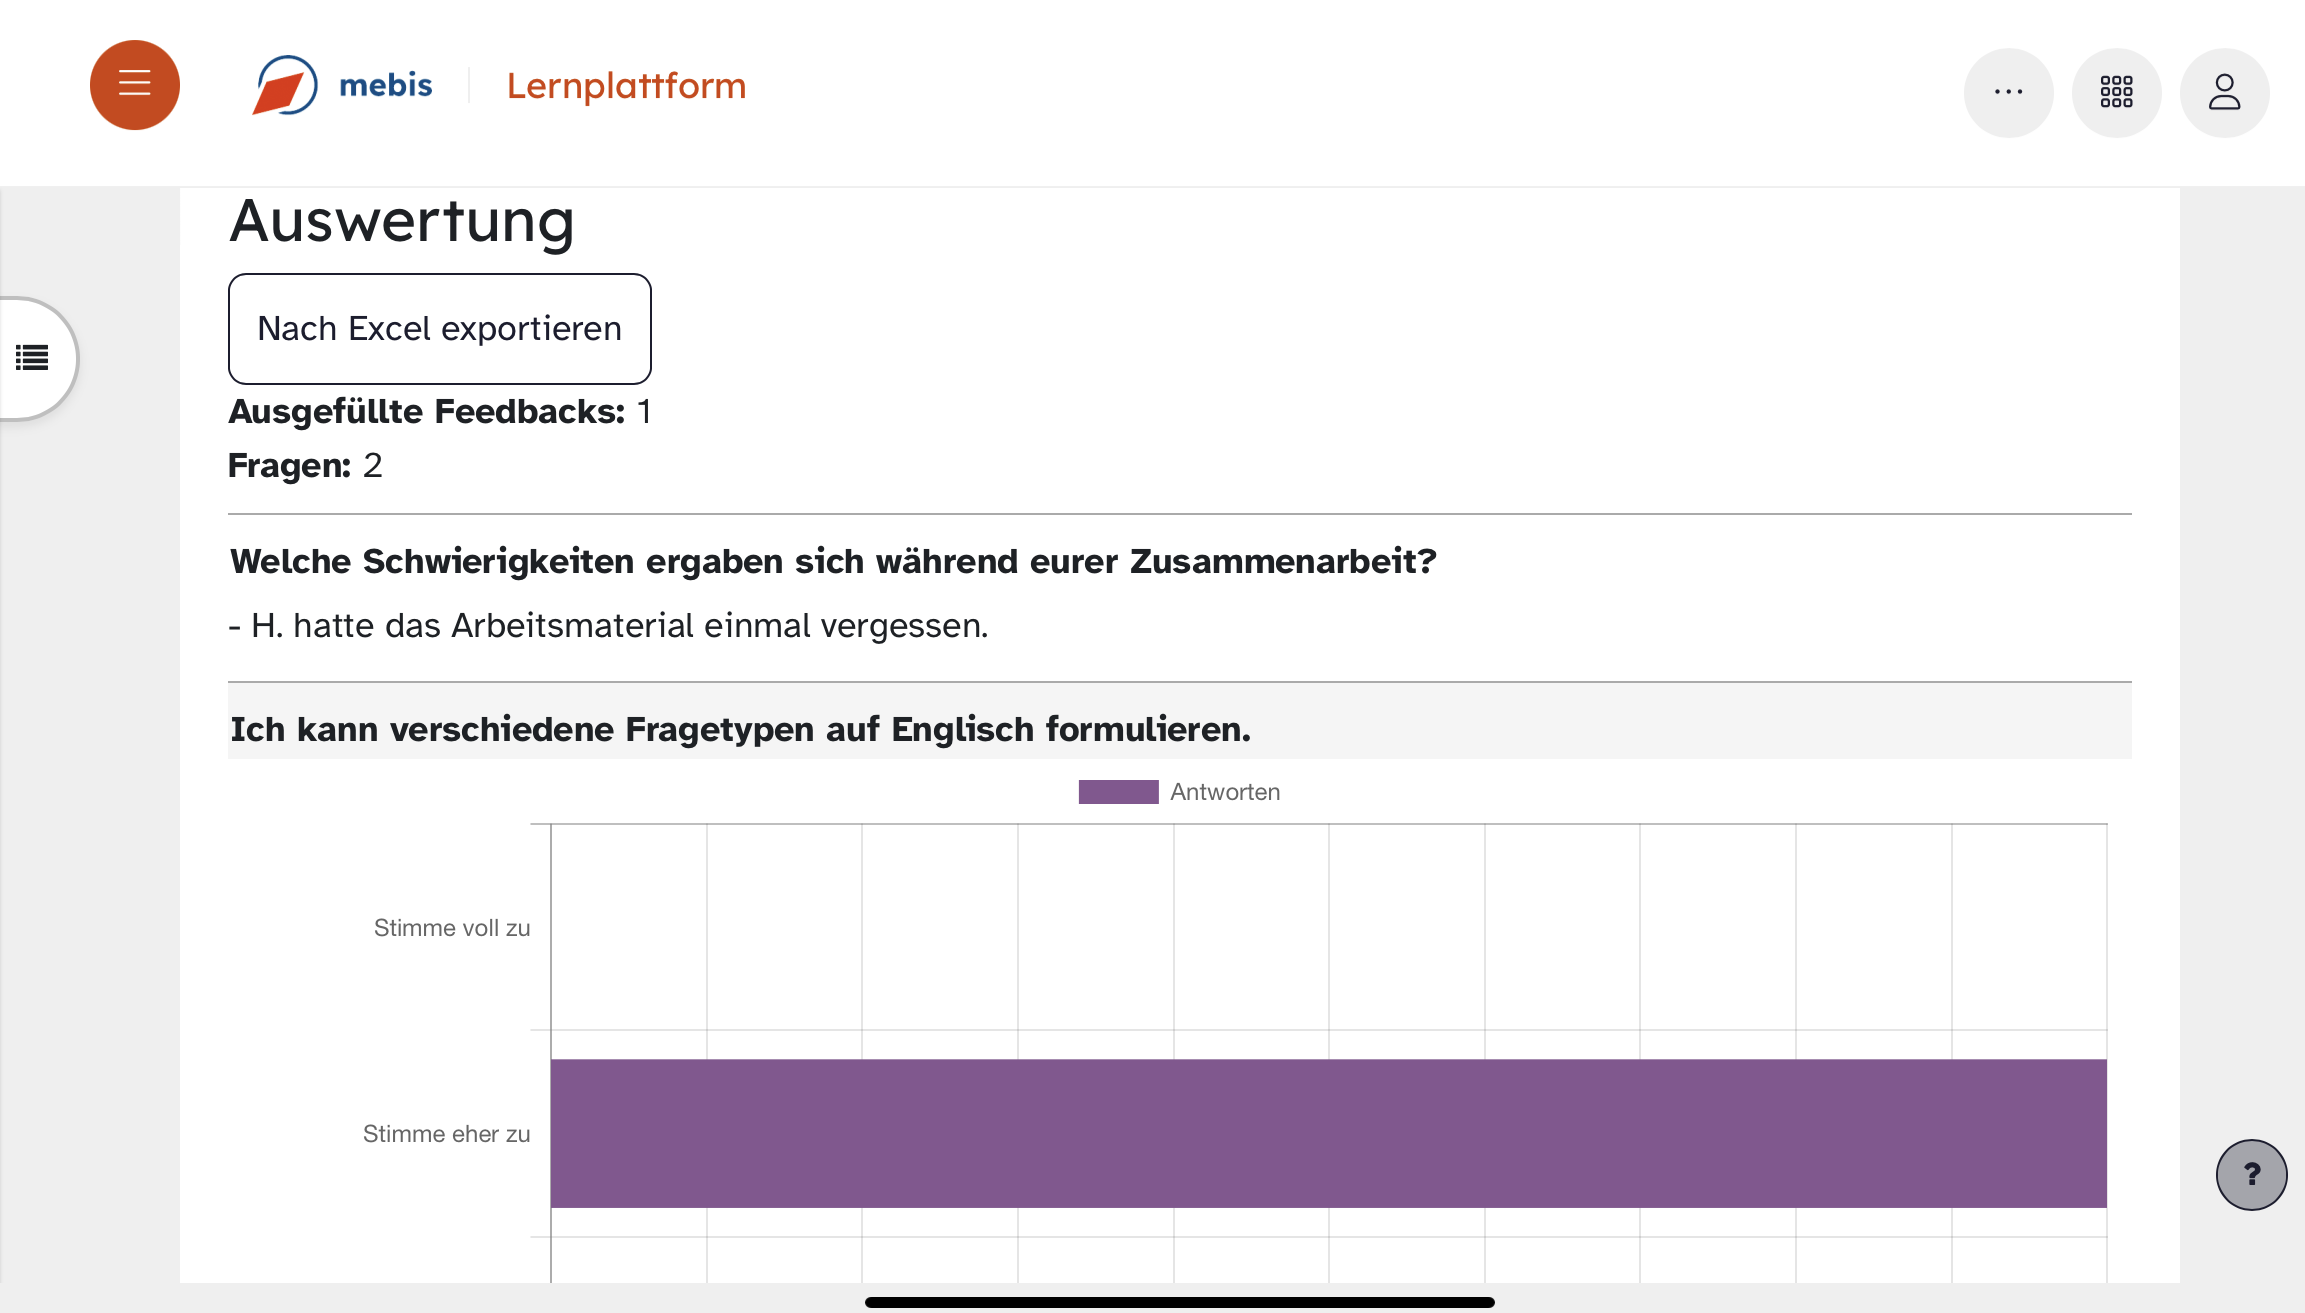Viewport: 2305px width, 1313px height.
Task: Click the Arbeitsmaterial vergessen answer text
Action: click(608, 626)
